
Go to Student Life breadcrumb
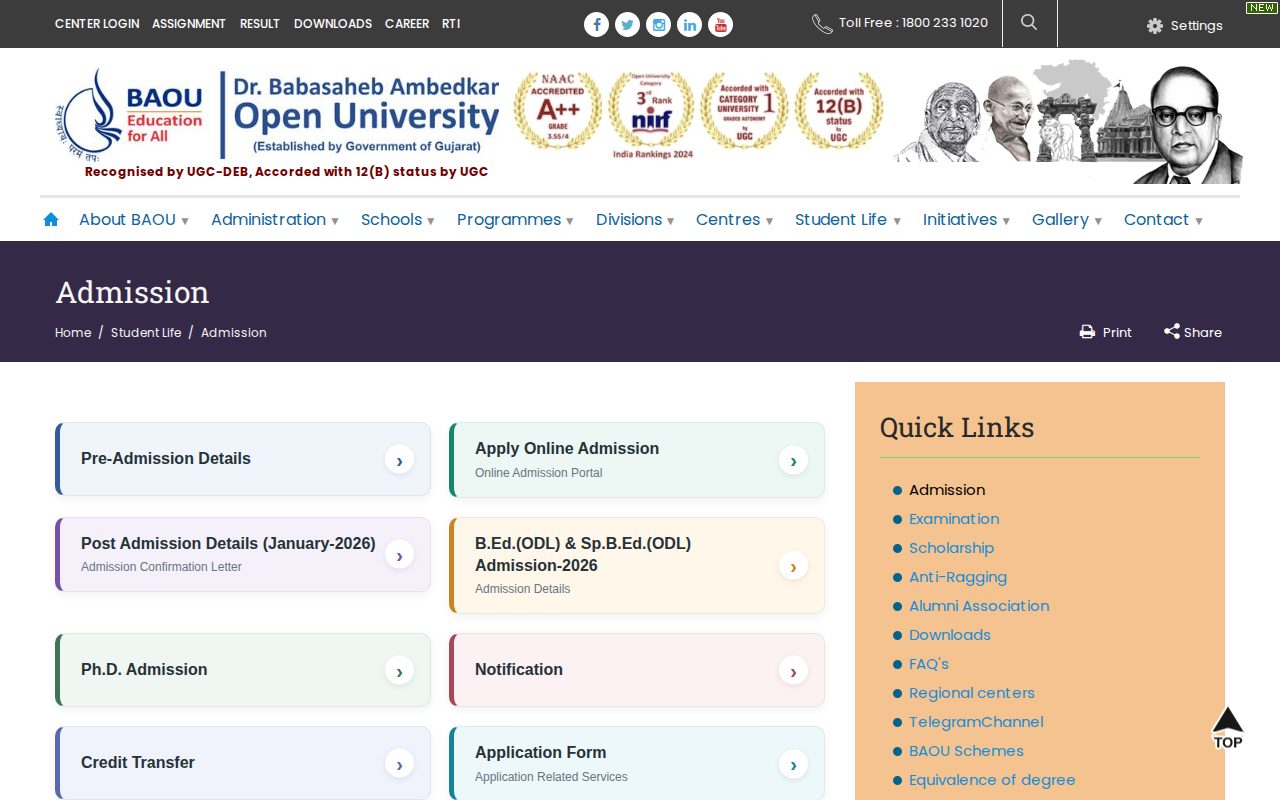coord(146,332)
